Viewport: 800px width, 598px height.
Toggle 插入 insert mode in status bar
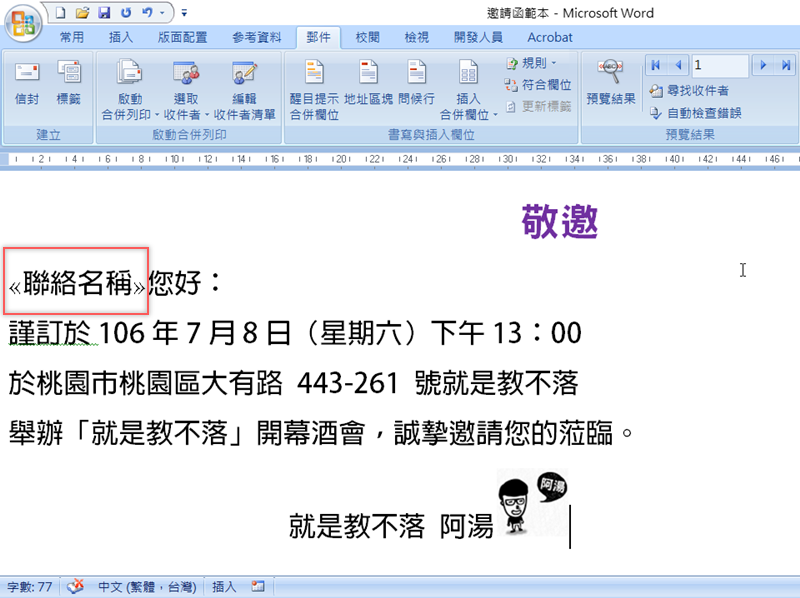point(224,587)
